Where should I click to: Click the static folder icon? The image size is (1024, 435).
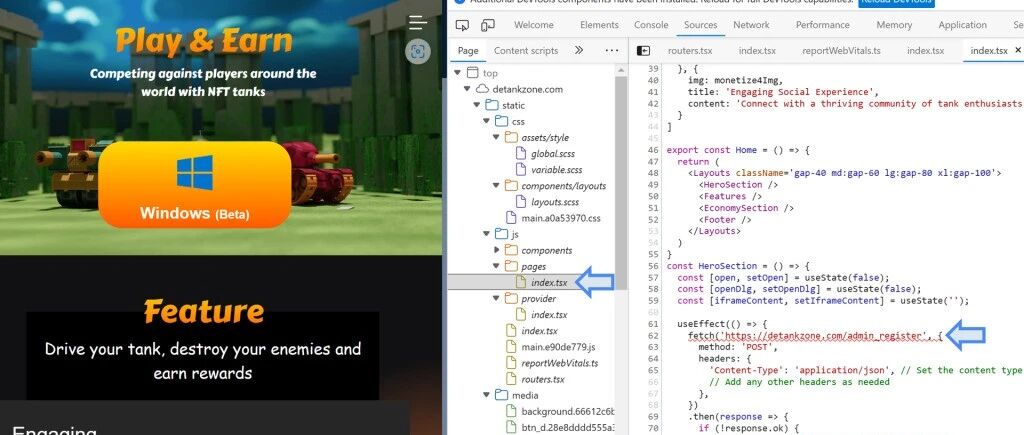[492, 105]
